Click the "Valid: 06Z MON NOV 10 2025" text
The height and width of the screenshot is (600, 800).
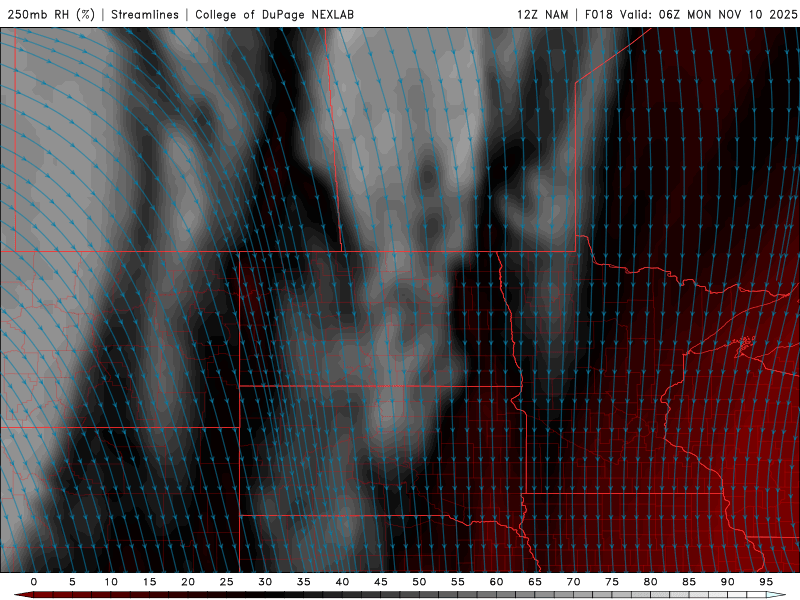click(708, 14)
